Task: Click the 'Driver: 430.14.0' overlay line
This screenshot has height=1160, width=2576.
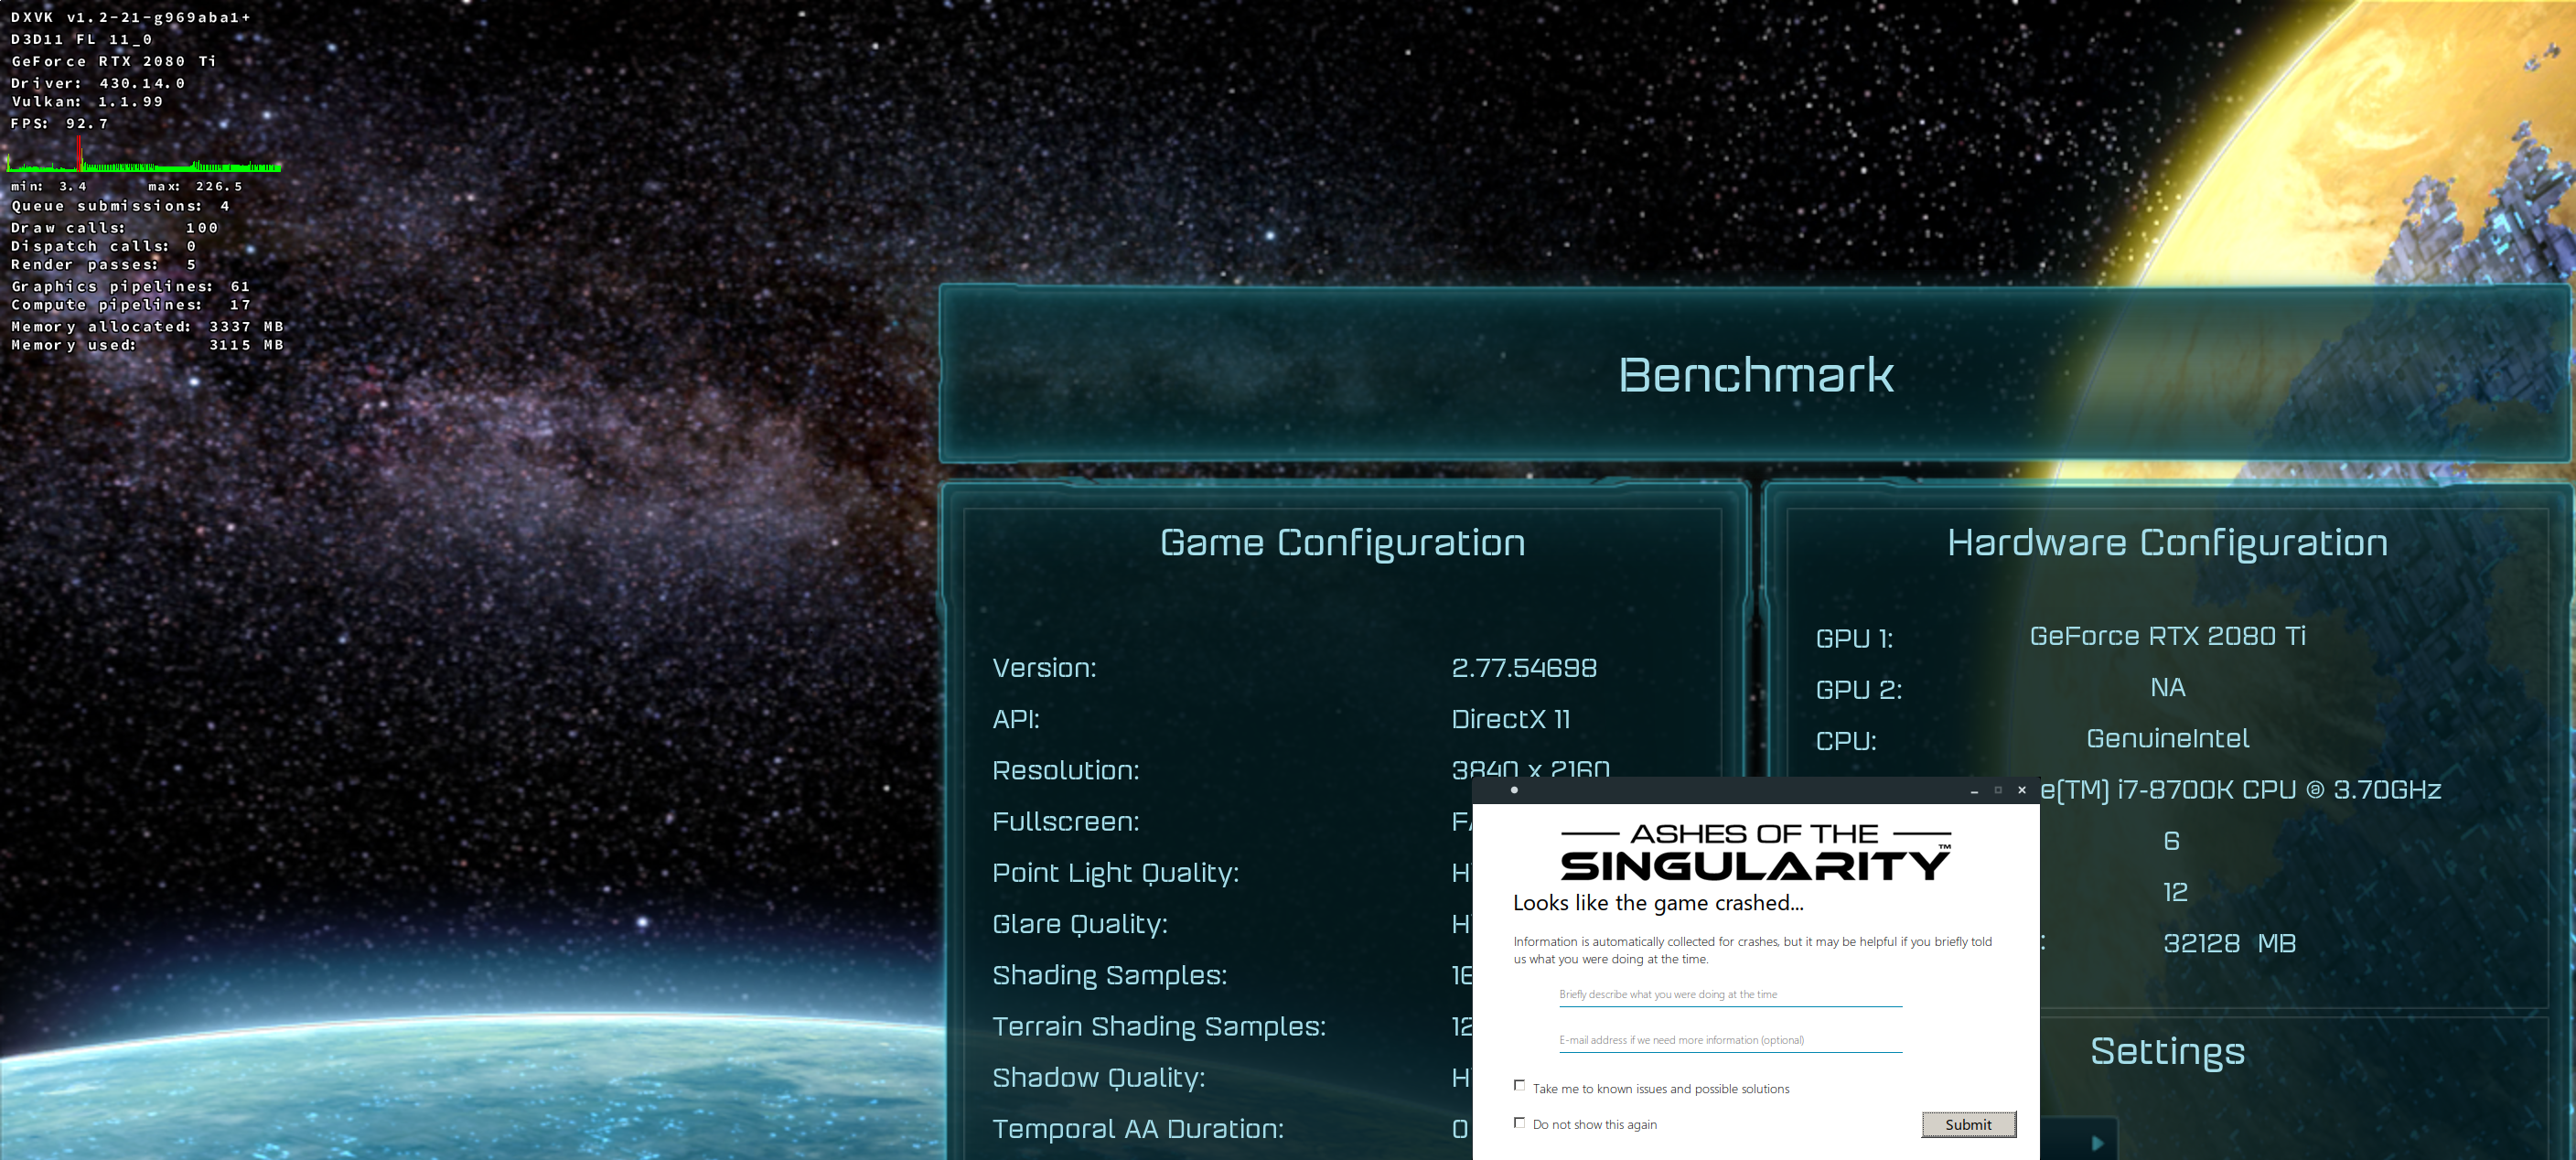Action: (x=97, y=83)
